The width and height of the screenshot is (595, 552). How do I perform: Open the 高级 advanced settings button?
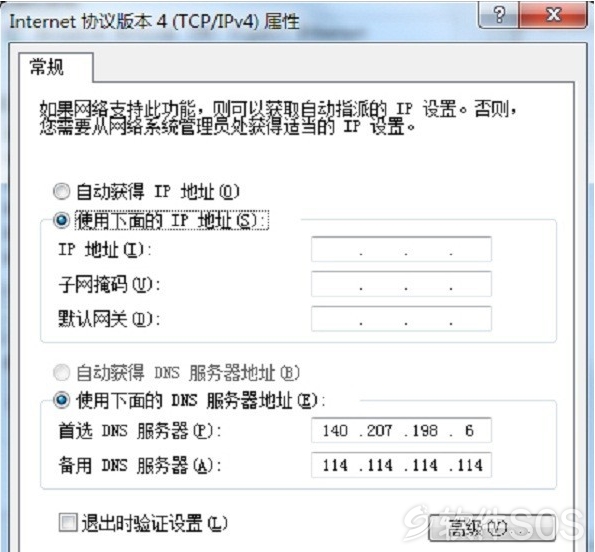click(492, 528)
